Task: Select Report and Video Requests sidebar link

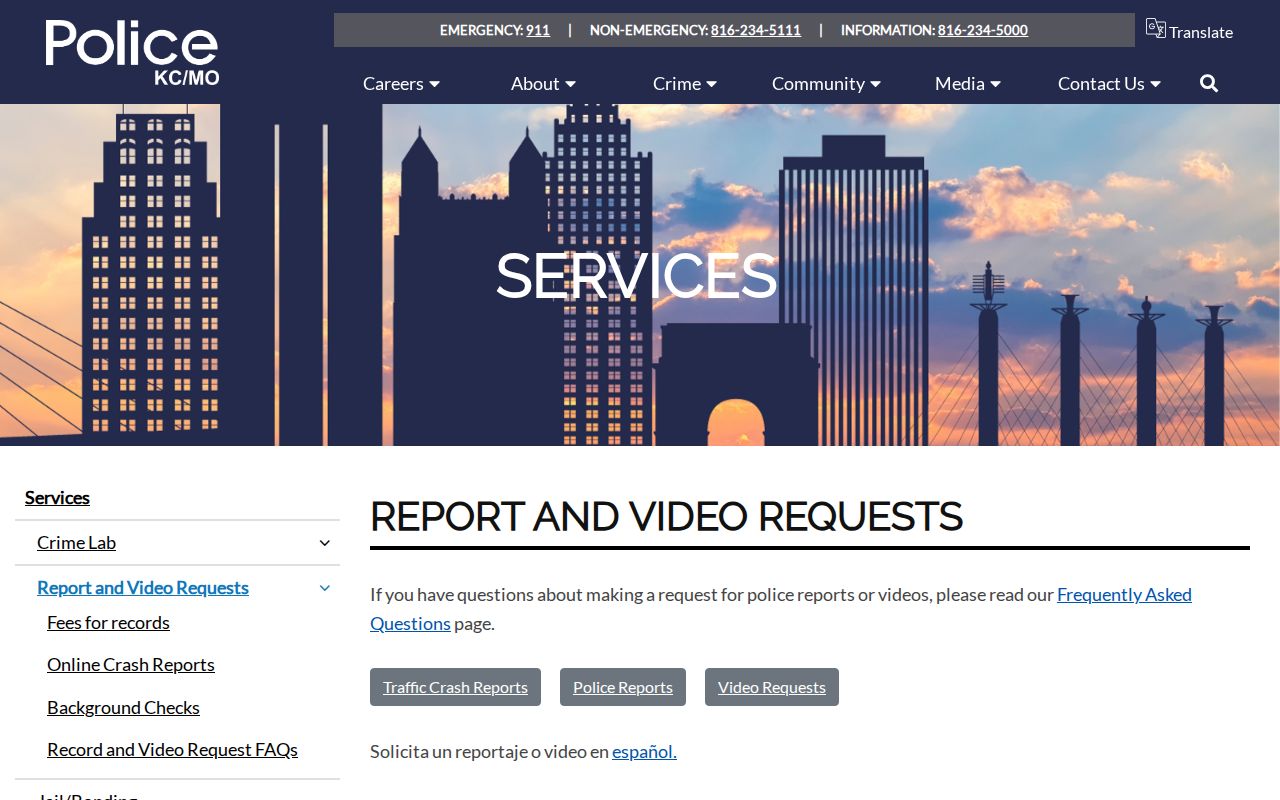Action: [143, 588]
